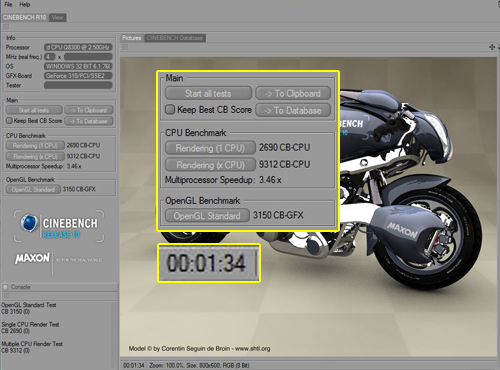
Task: Click the CINEBENCH Release 10 logo
Action: (x=59, y=226)
